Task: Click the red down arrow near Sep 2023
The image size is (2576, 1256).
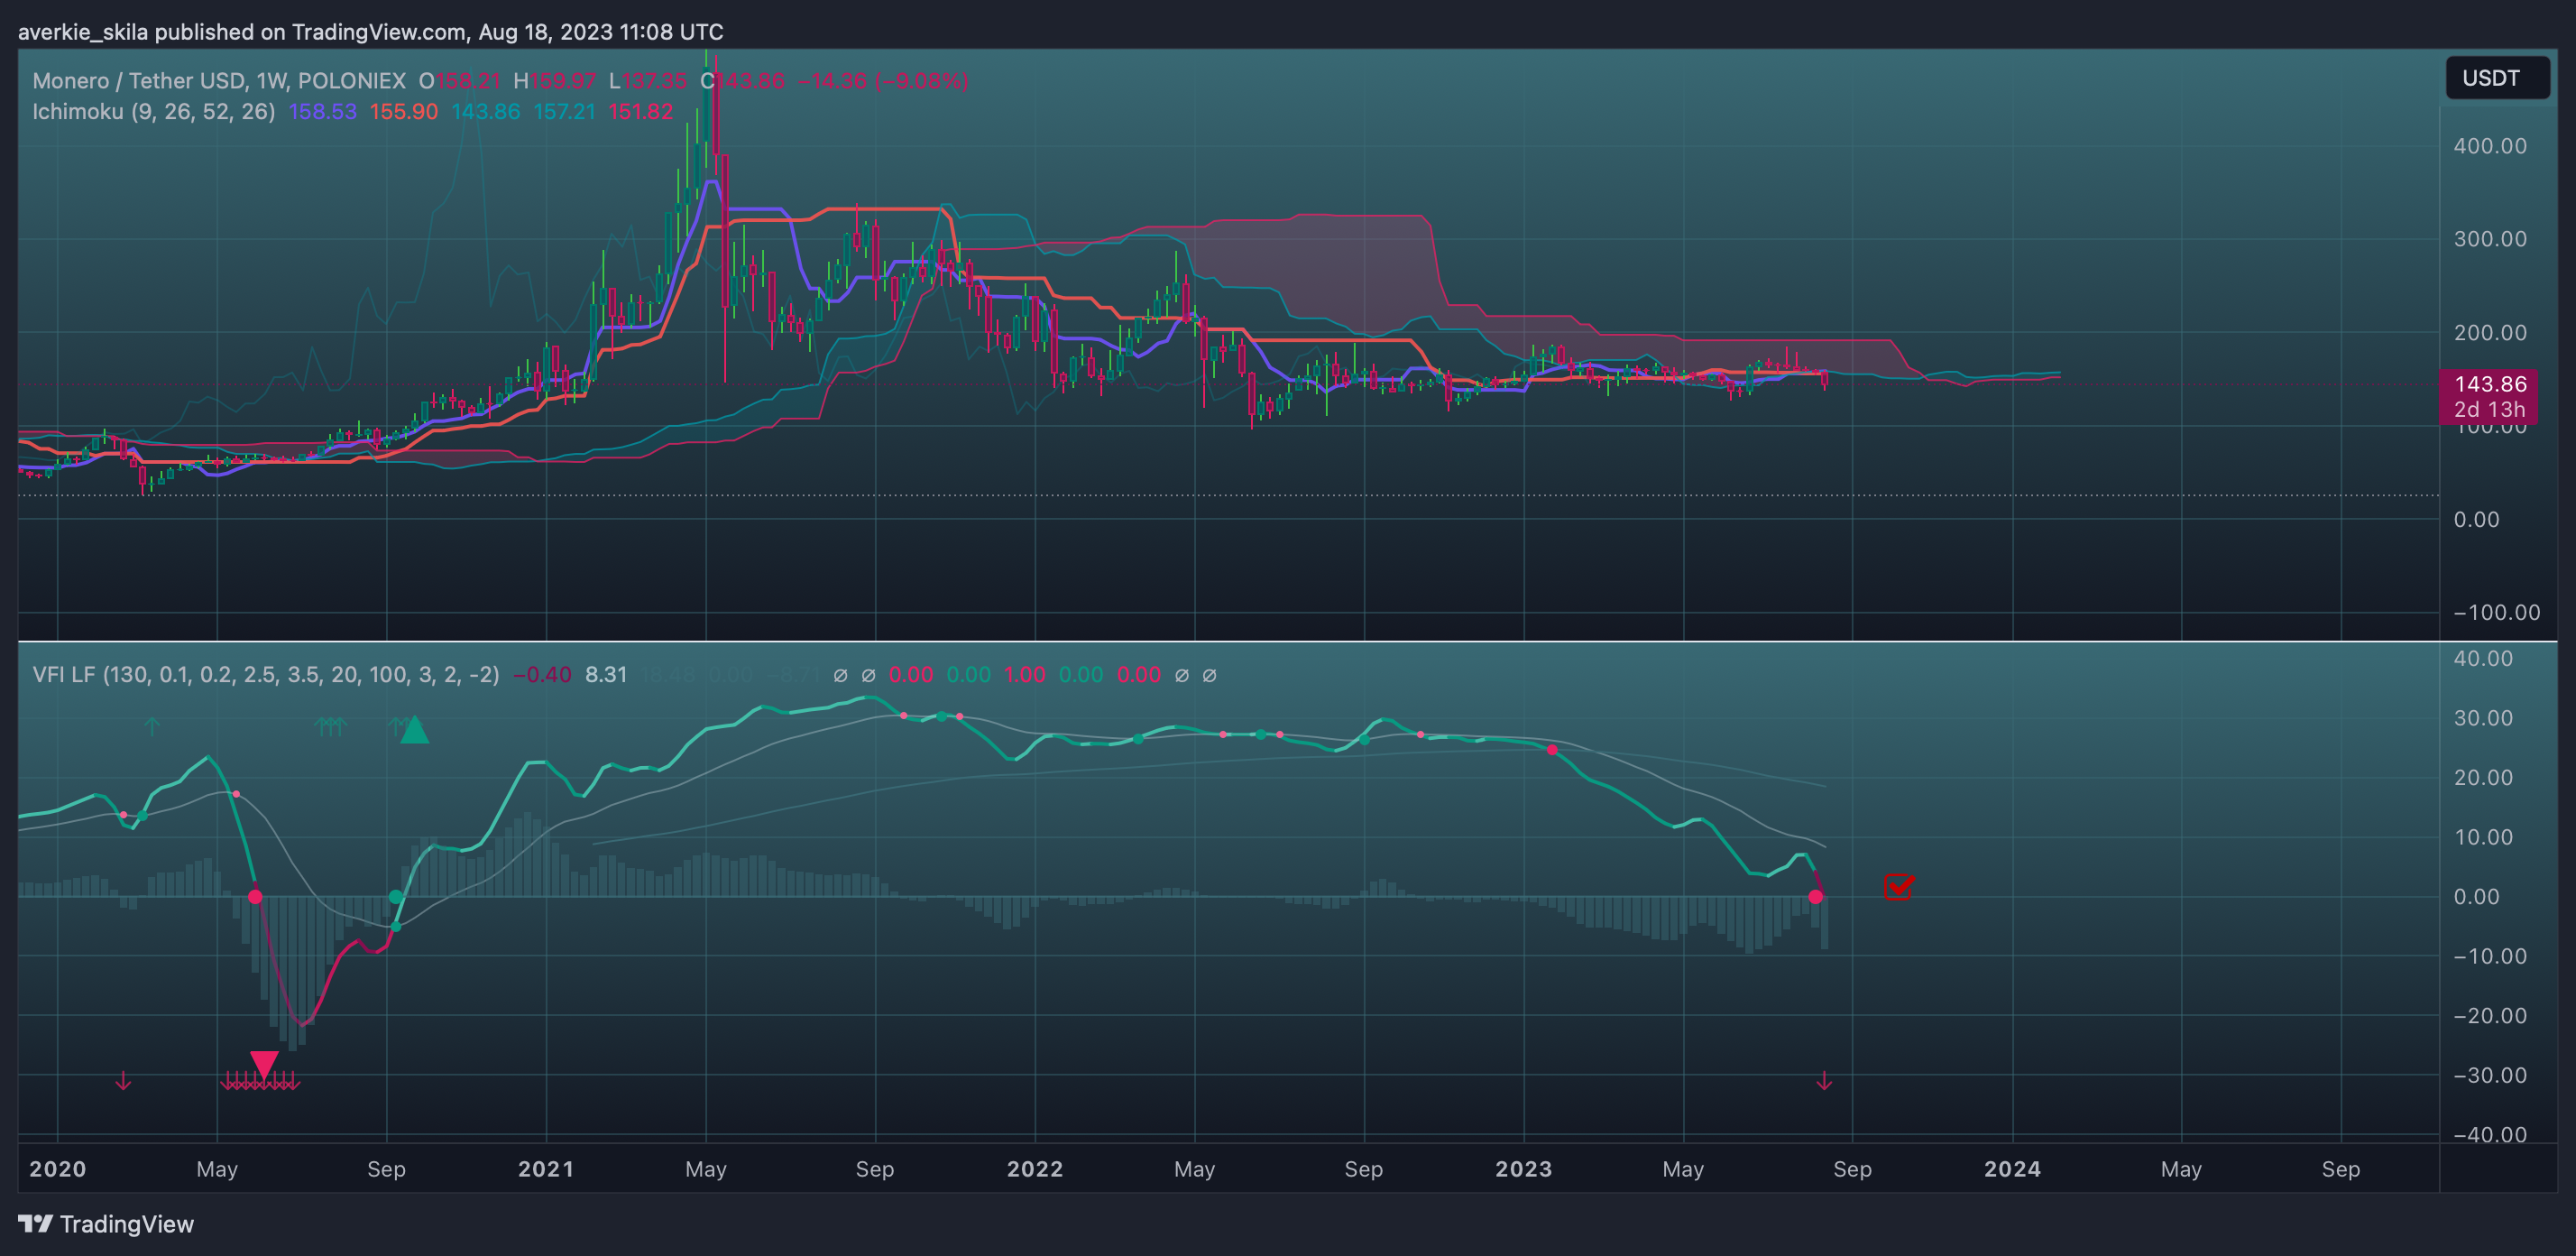Action: [x=1824, y=1081]
